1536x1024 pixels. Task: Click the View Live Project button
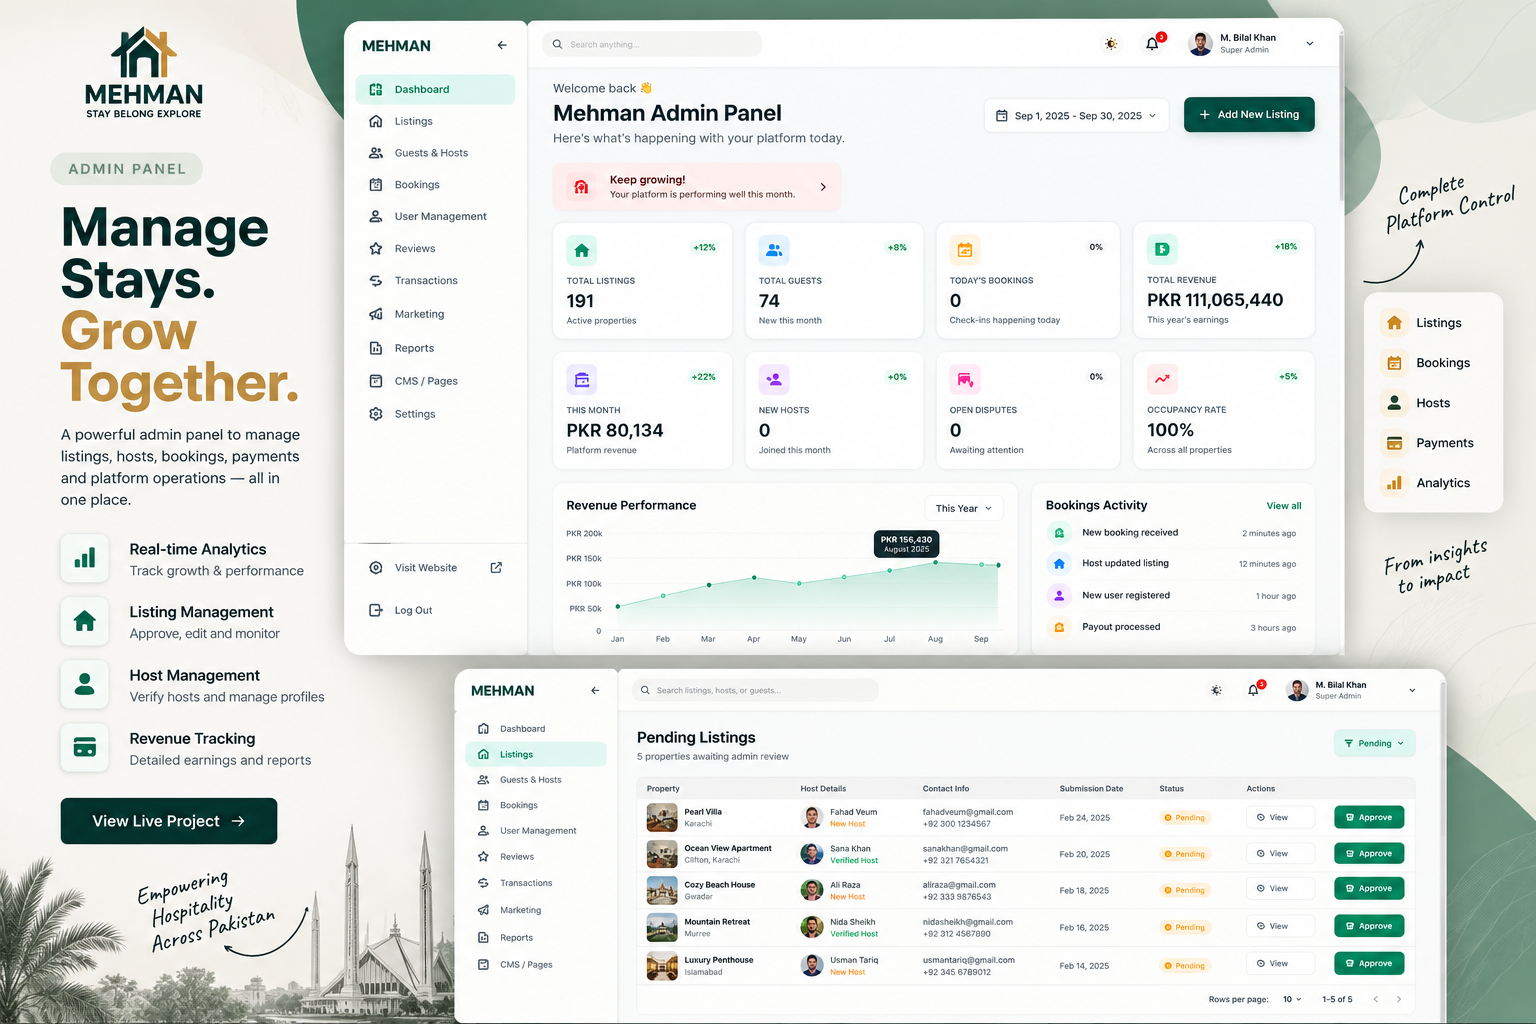(169, 821)
